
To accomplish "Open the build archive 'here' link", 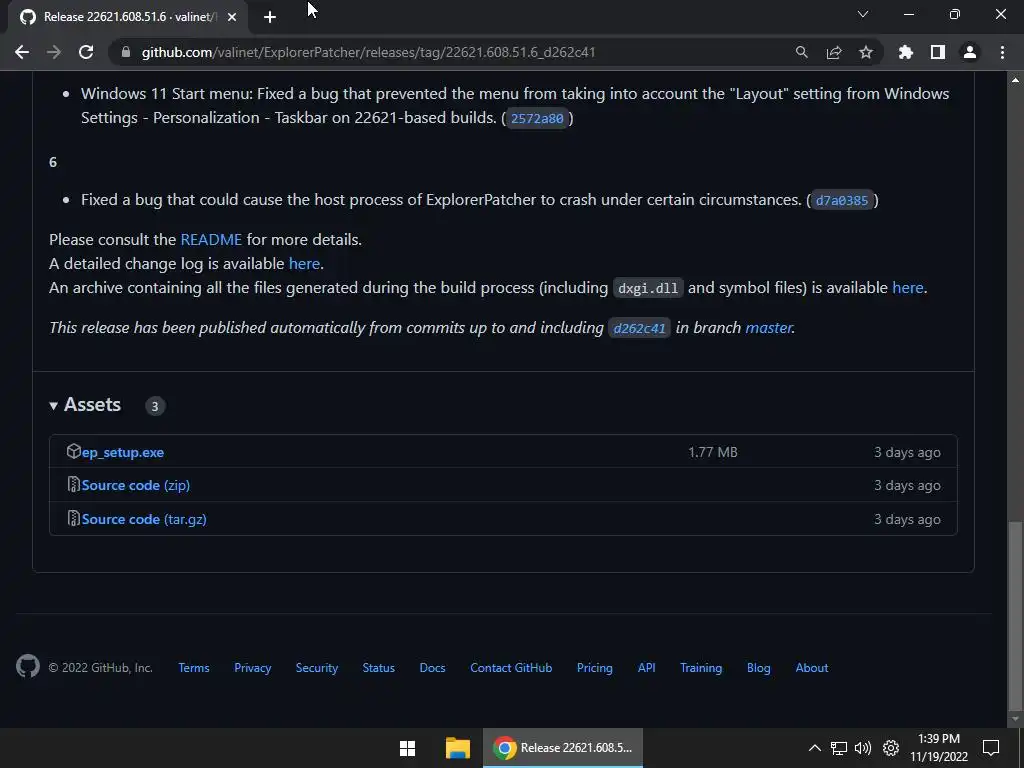I will (x=908, y=288).
